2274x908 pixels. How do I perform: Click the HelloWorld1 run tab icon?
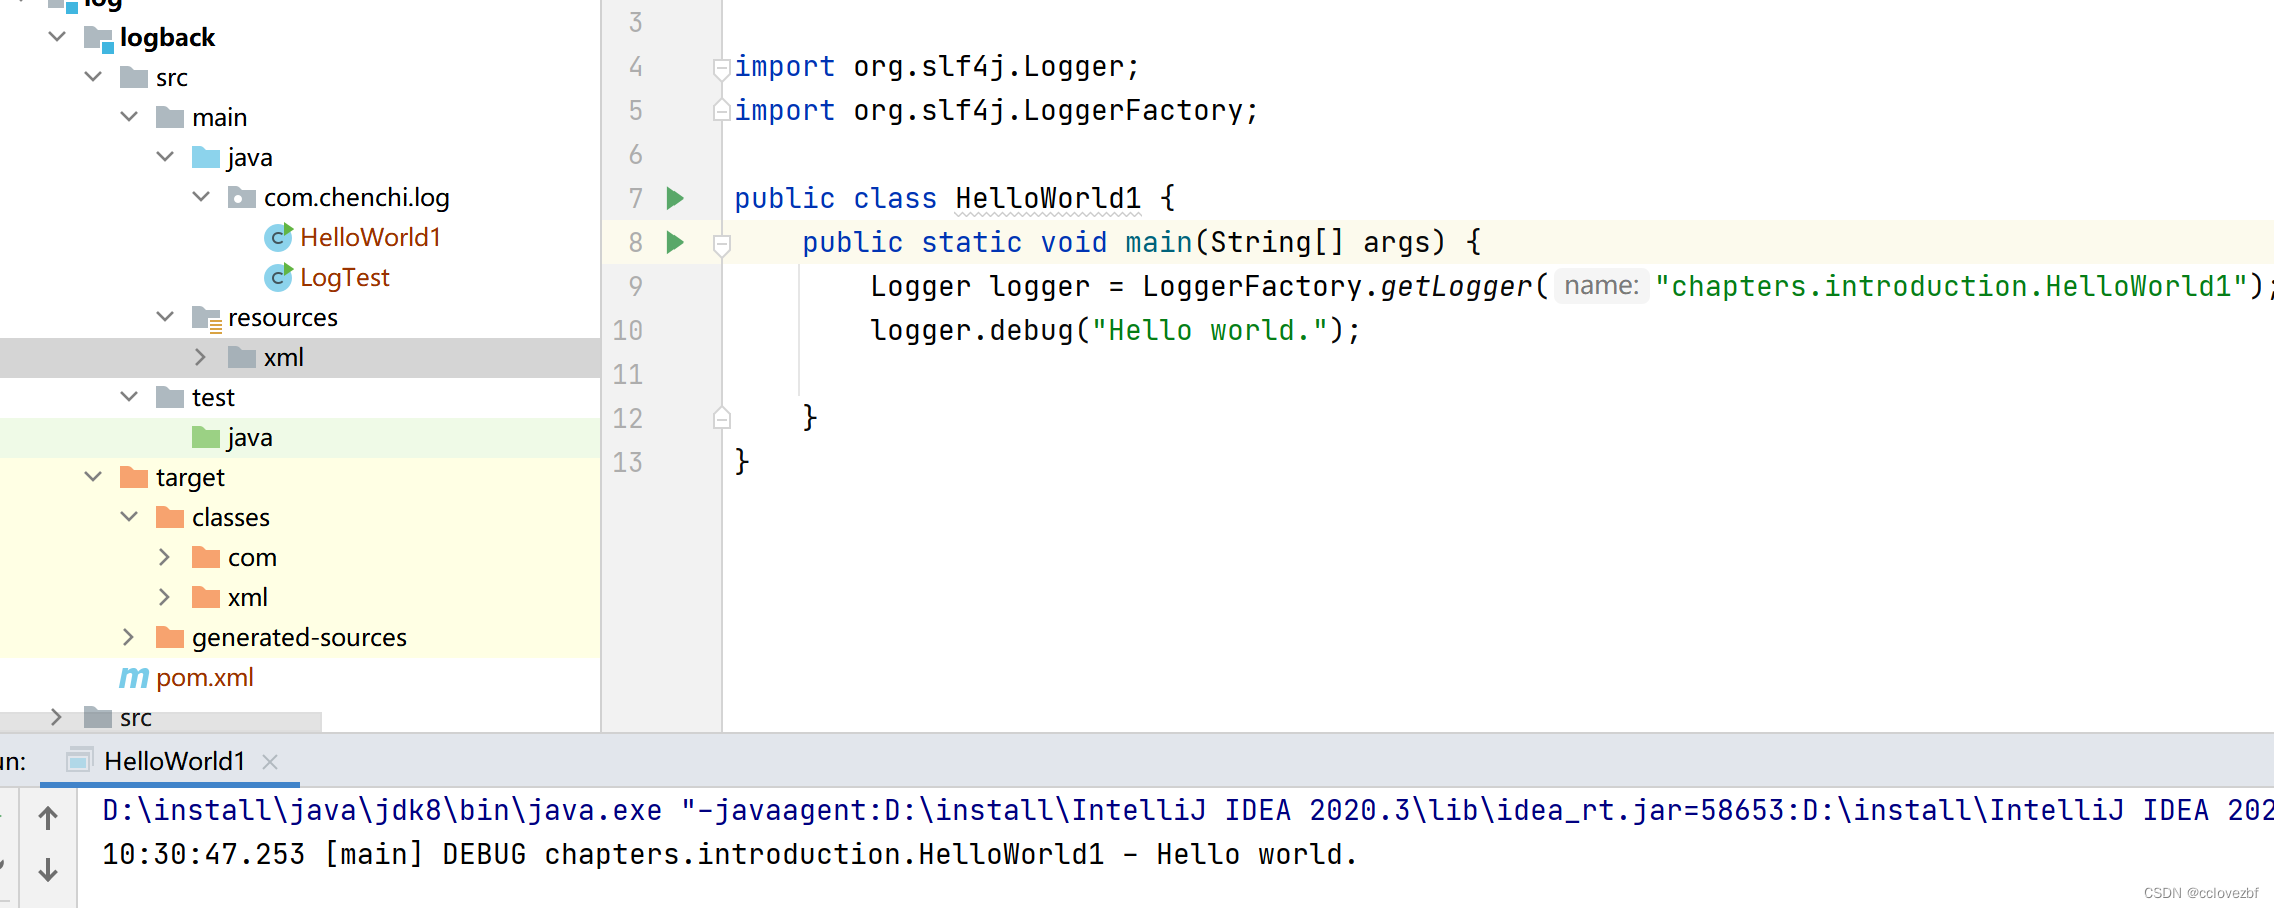pos(79,761)
